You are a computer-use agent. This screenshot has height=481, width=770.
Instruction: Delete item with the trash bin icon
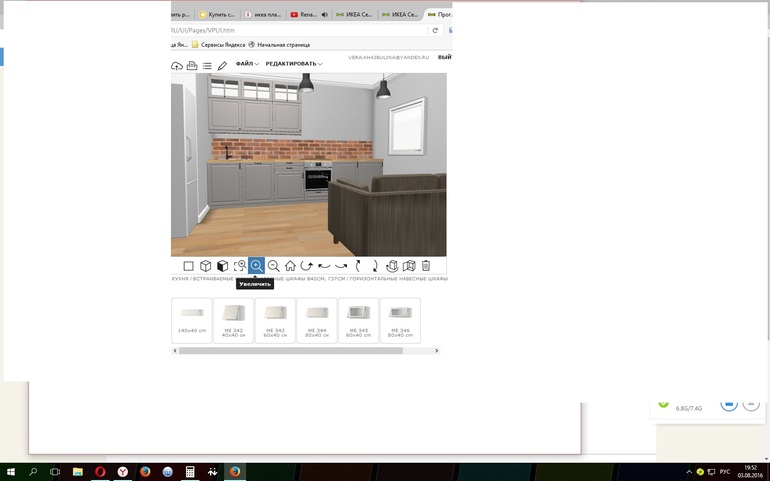pos(426,266)
